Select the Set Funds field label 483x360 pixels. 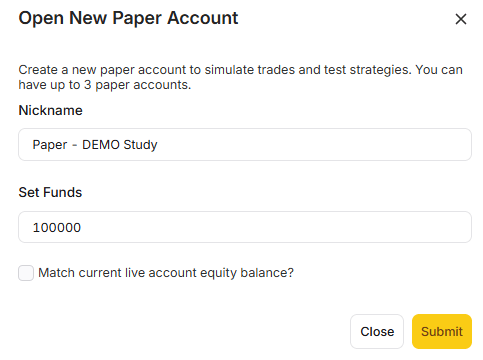point(50,192)
